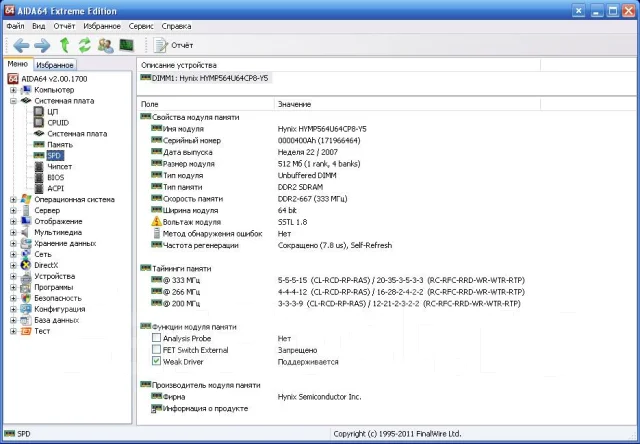The width and height of the screenshot is (640, 444).
Task: Click the Сервер tower icon
Action: point(26,211)
